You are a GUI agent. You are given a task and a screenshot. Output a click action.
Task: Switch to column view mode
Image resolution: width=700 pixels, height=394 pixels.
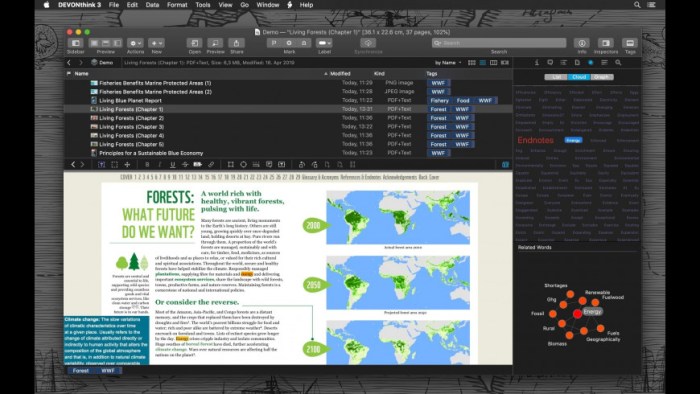tap(493, 62)
